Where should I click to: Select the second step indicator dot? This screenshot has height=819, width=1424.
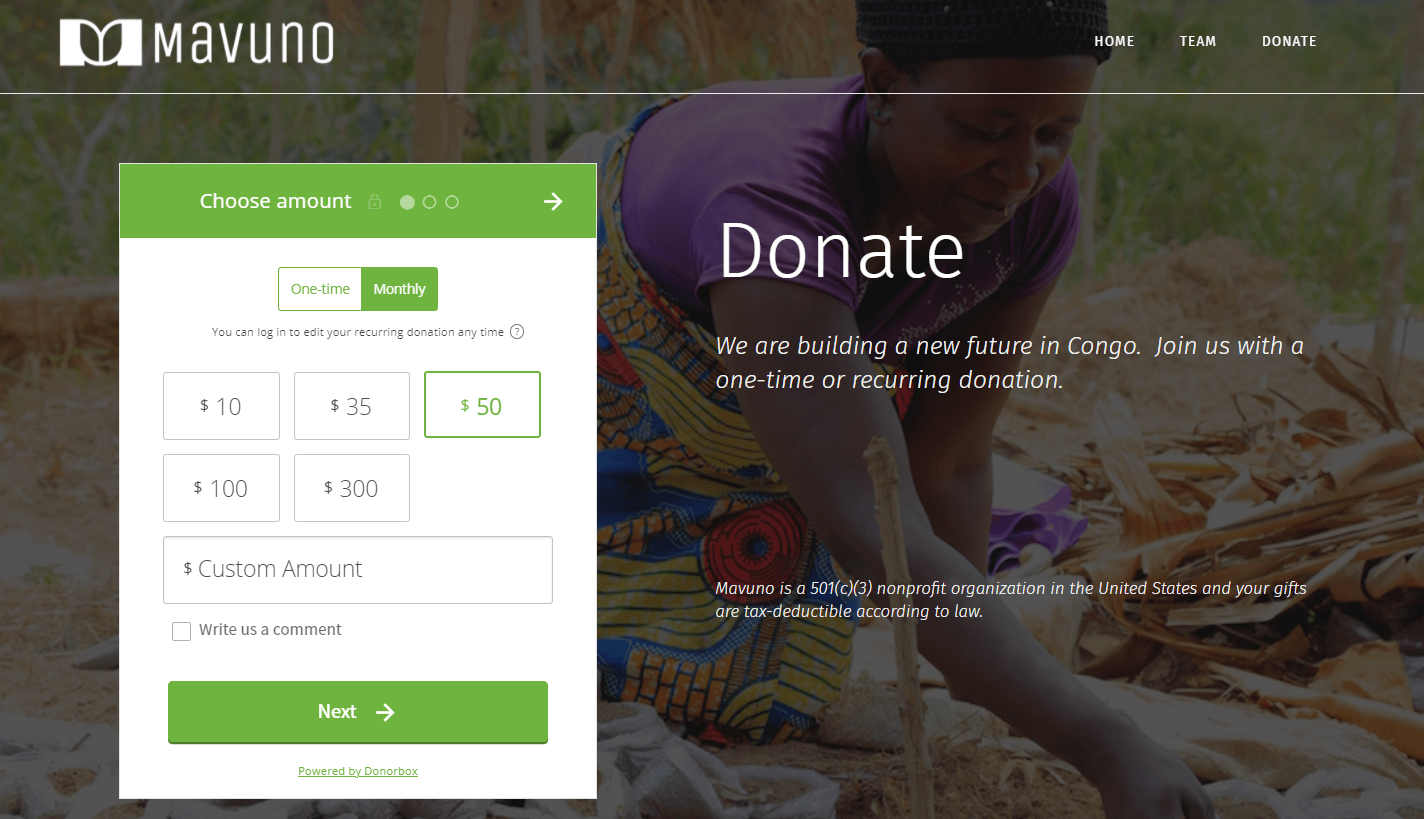pyautogui.click(x=429, y=202)
